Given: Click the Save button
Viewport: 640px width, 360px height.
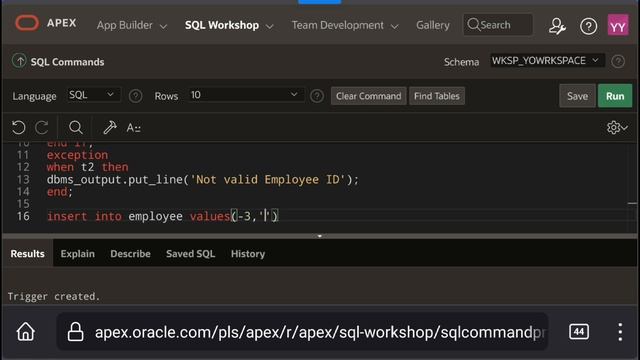Looking at the screenshot, I should click(x=577, y=96).
